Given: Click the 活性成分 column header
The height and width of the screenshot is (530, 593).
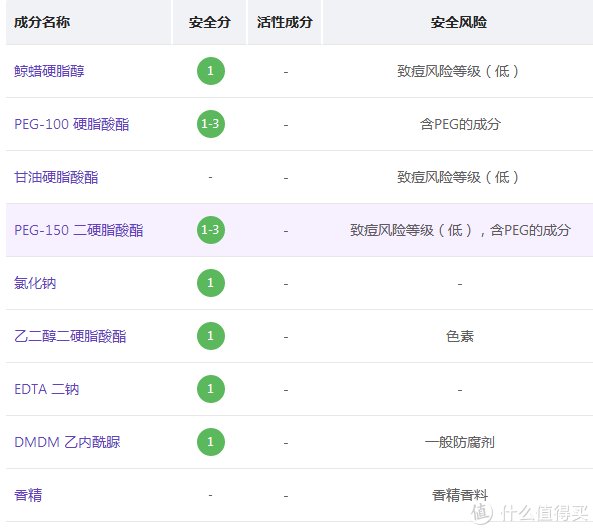Looking at the screenshot, I should click(x=285, y=22).
